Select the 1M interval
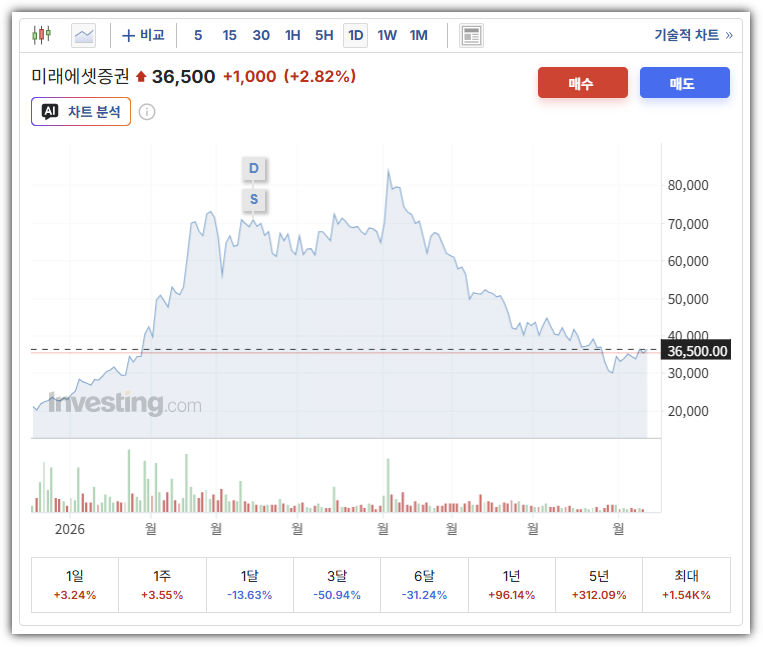 click(418, 36)
